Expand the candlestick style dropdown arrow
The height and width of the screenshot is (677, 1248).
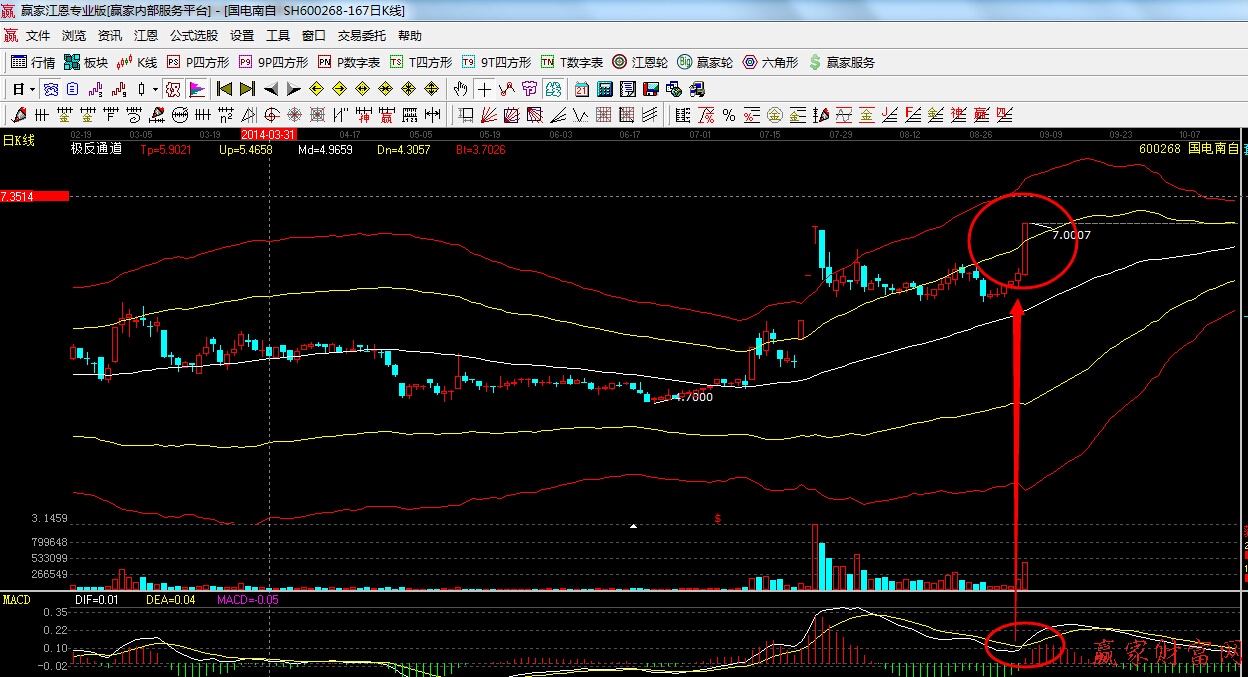(156, 89)
